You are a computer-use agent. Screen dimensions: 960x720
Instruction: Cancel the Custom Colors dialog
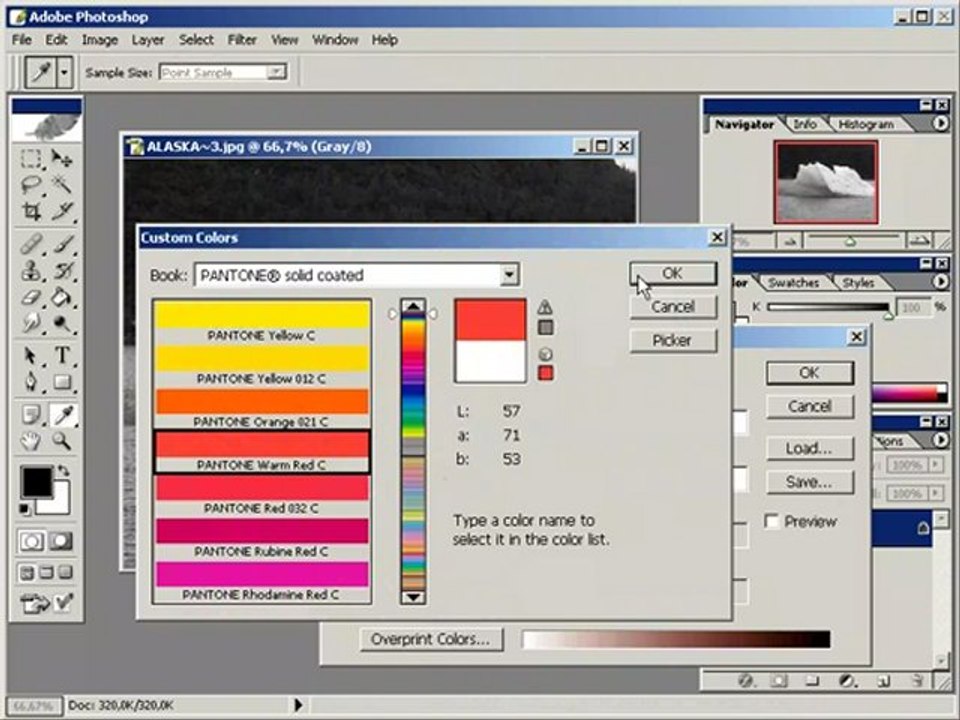pyautogui.click(x=672, y=307)
